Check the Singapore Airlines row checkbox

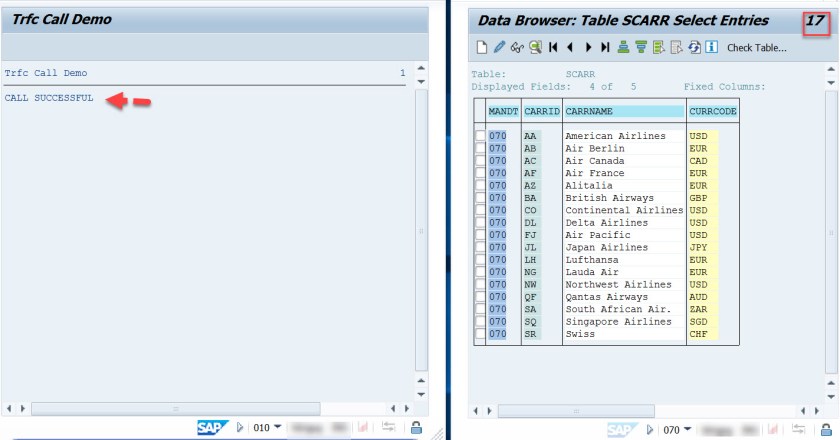tap(480, 322)
